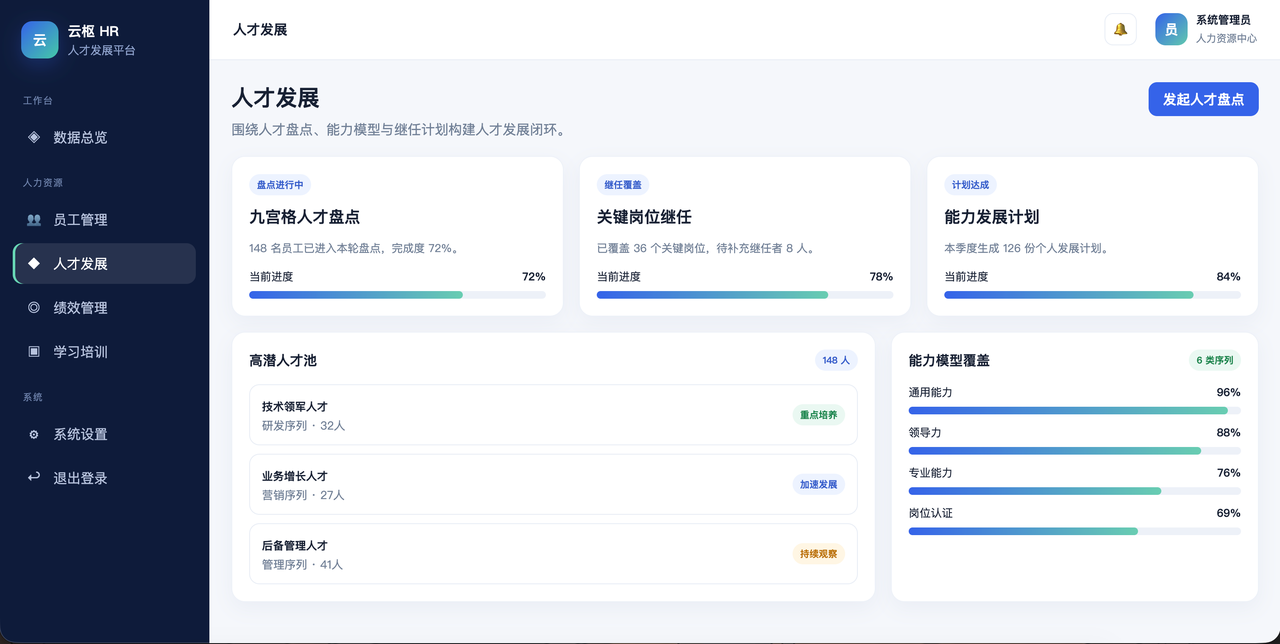Open 数据总览 in the sidebar
The width and height of the screenshot is (1280, 644).
104,137
